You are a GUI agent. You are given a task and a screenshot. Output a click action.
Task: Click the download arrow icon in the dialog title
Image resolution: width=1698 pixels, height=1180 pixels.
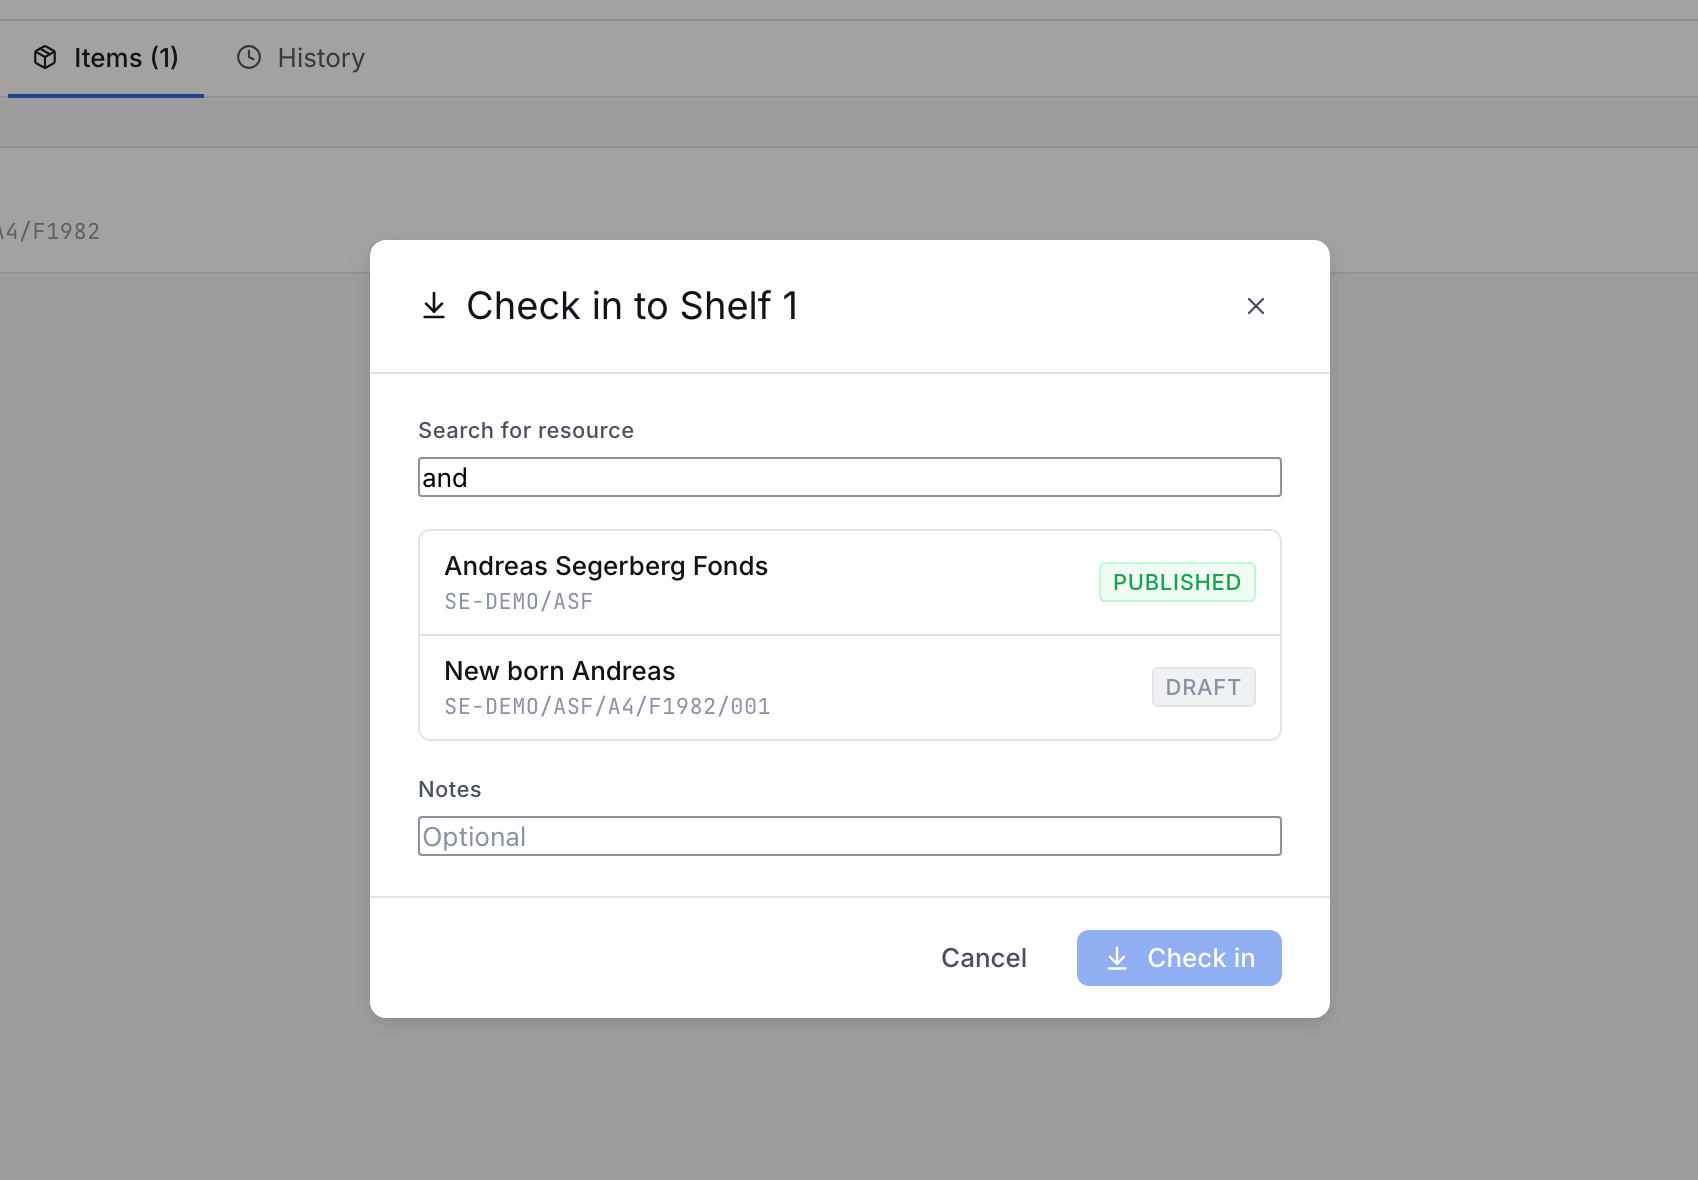pos(434,306)
